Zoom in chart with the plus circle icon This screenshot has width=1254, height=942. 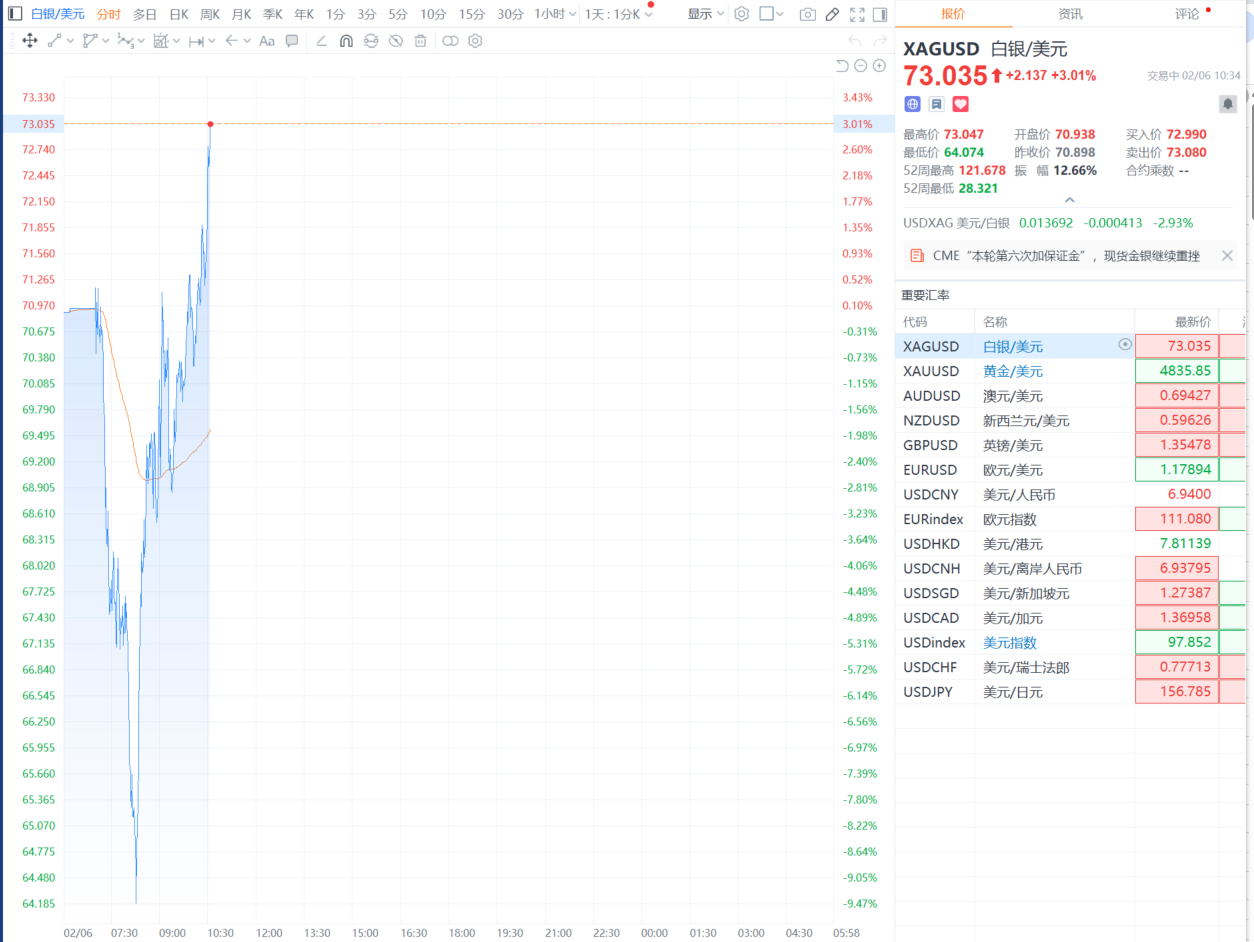pyautogui.click(x=879, y=66)
